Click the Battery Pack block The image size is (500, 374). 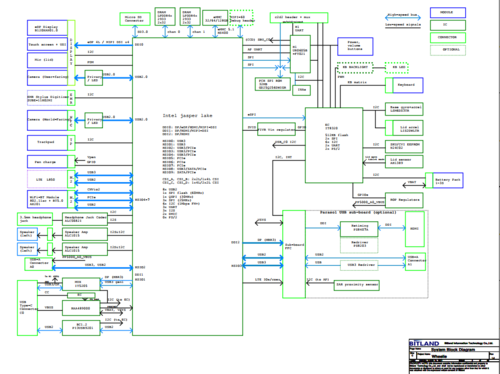point(448,181)
